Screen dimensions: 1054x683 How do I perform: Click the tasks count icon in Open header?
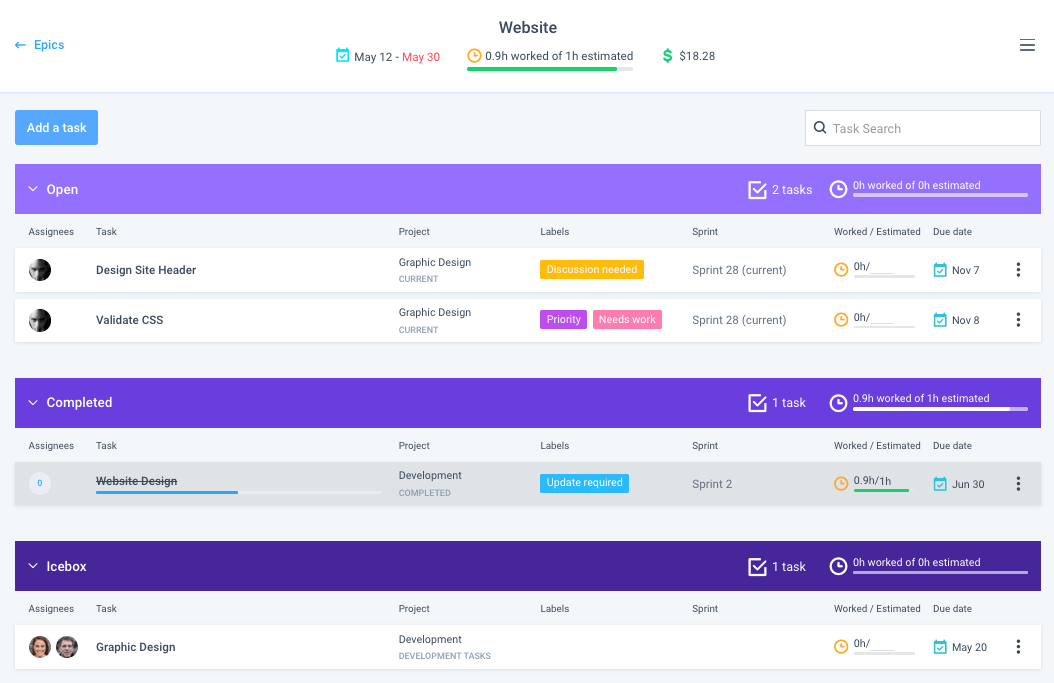(757, 189)
